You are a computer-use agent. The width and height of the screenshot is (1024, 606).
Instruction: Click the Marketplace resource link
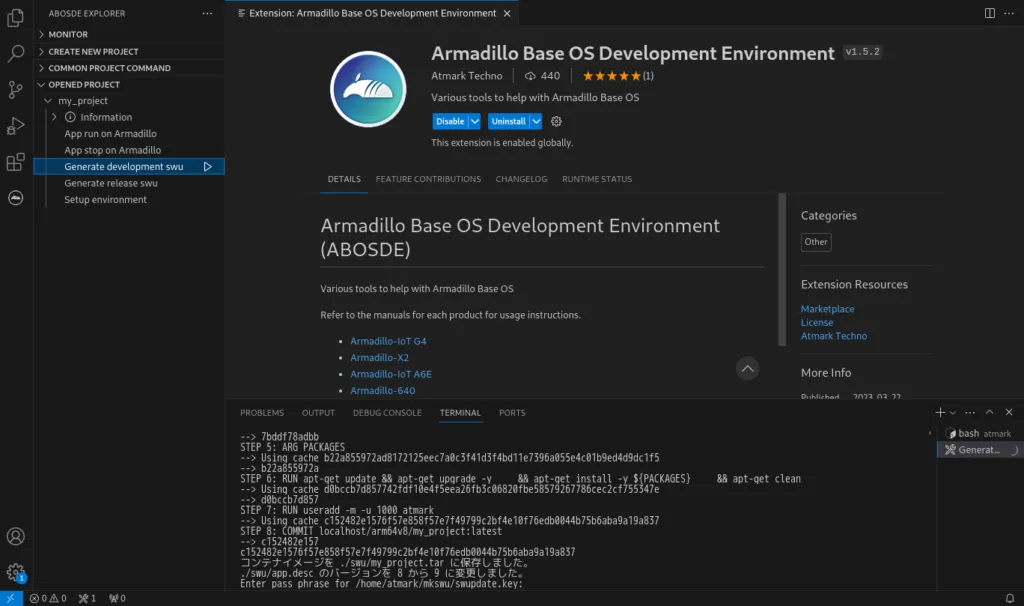pyautogui.click(x=827, y=309)
